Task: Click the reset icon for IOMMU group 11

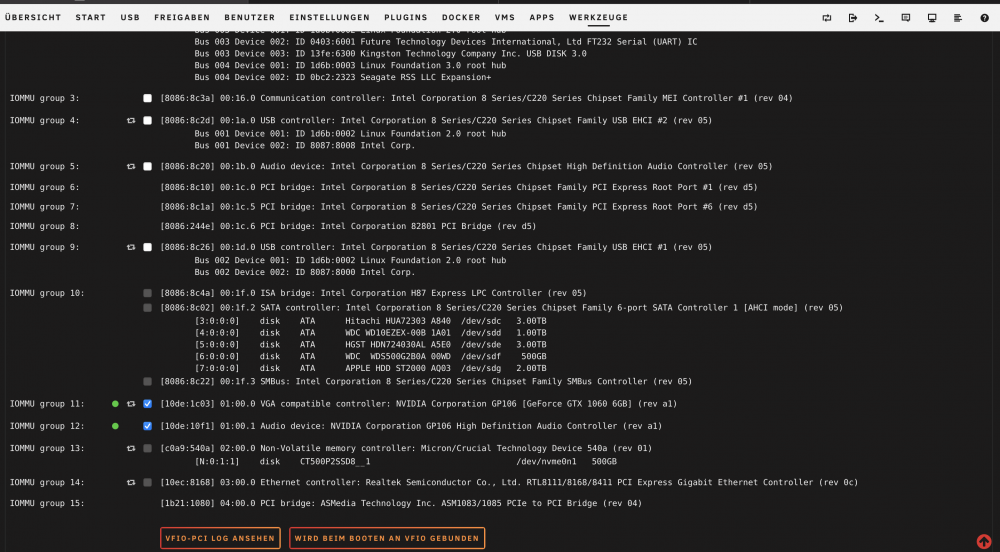Action: (x=131, y=404)
